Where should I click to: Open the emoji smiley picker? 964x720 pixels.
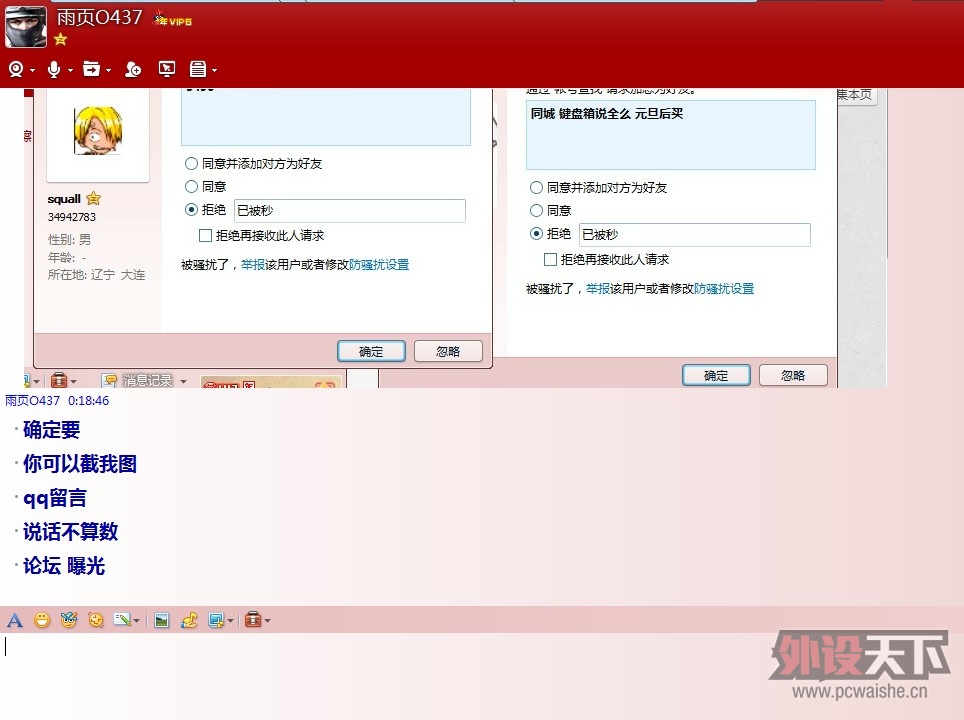[x=42, y=620]
